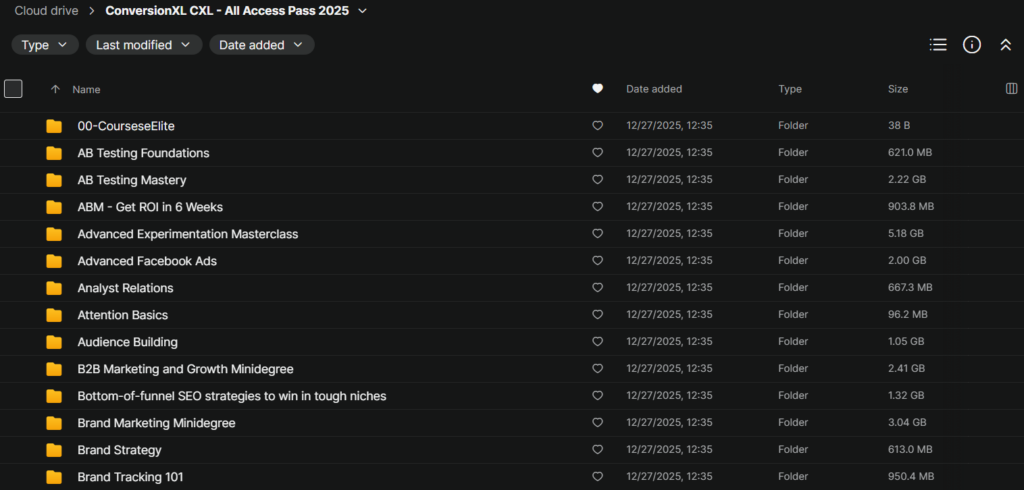Favorite the Attention Basics folder
1024x490 pixels.
[x=598, y=315]
